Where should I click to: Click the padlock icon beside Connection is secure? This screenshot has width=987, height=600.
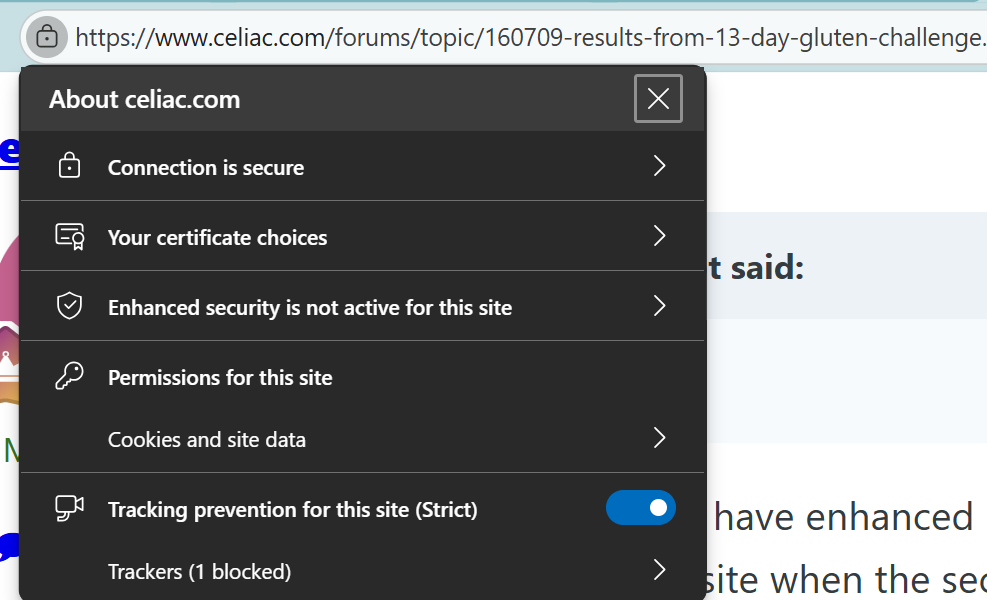(x=69, y=167)
